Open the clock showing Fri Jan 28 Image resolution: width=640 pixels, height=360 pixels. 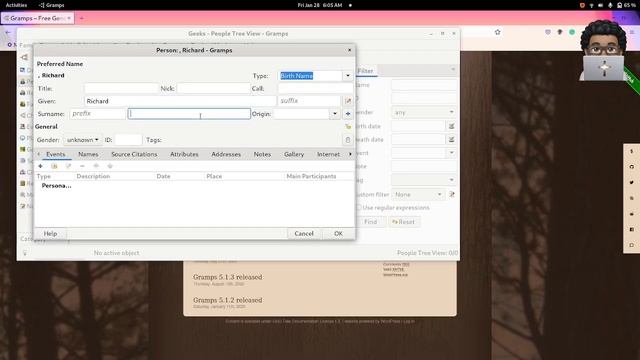pos(320,5)
